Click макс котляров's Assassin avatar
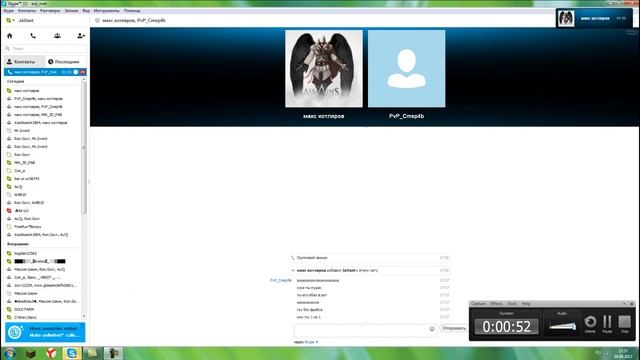Screen dimensions: 640x360 (x=324, y=69)
